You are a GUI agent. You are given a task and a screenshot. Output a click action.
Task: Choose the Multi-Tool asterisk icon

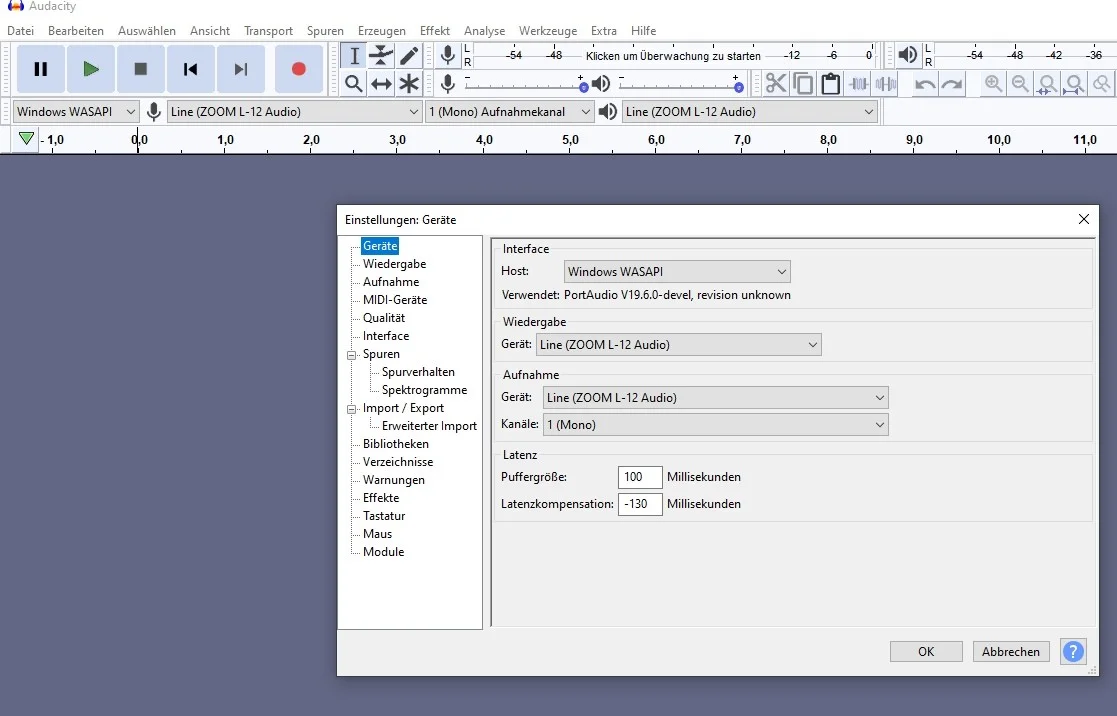point(409,84)
